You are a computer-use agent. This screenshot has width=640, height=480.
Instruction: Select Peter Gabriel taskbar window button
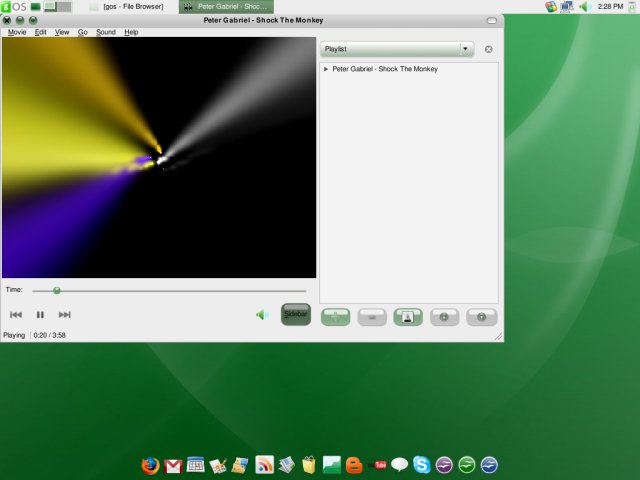[x=226, y=7]
